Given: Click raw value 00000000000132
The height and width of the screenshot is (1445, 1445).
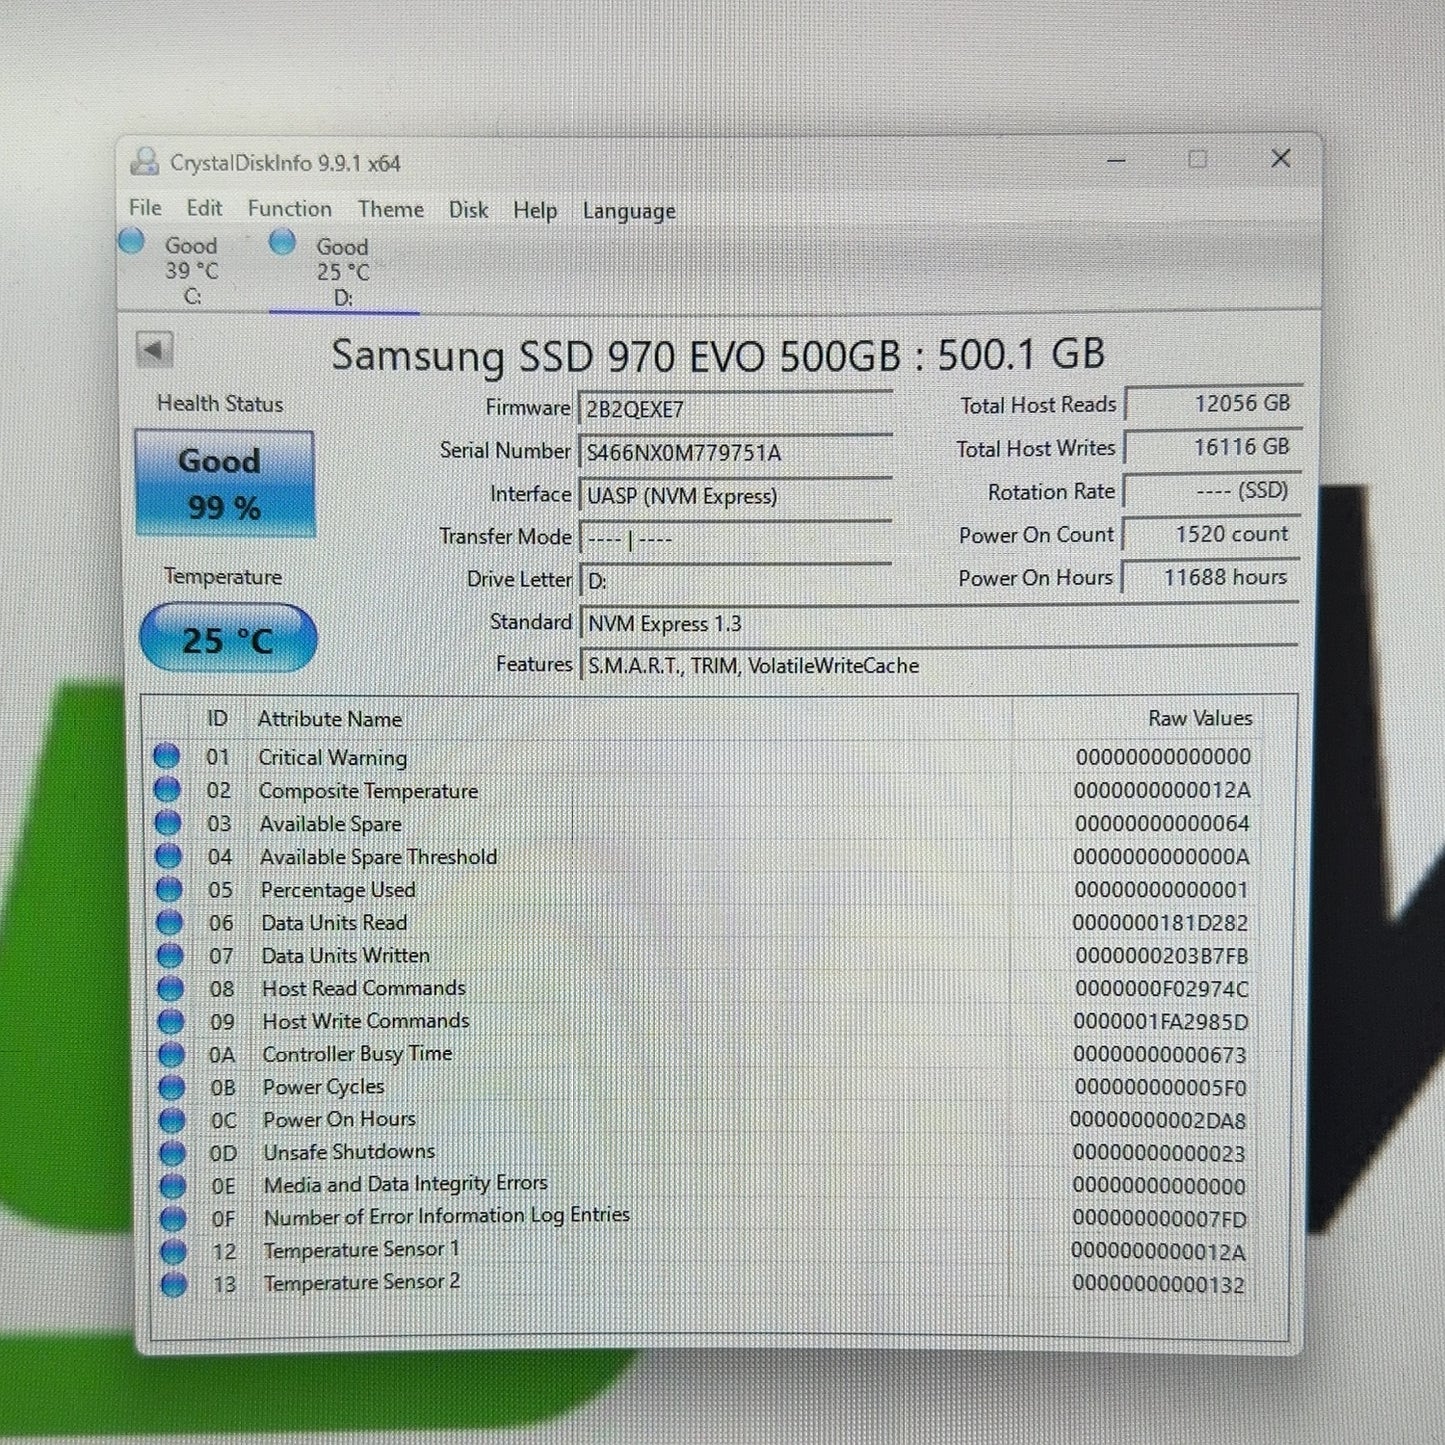Looking at the screenshot, I should pos(1158,1284).
